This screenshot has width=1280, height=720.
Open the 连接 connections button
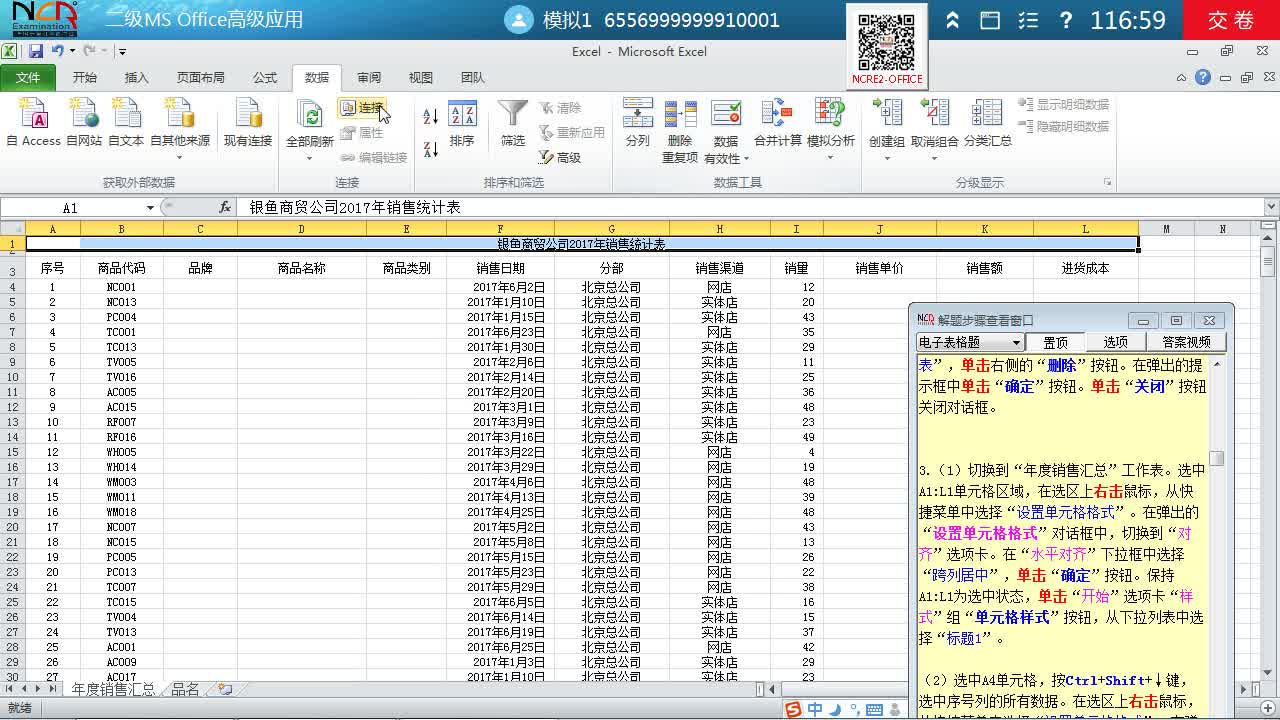(361, 108)
